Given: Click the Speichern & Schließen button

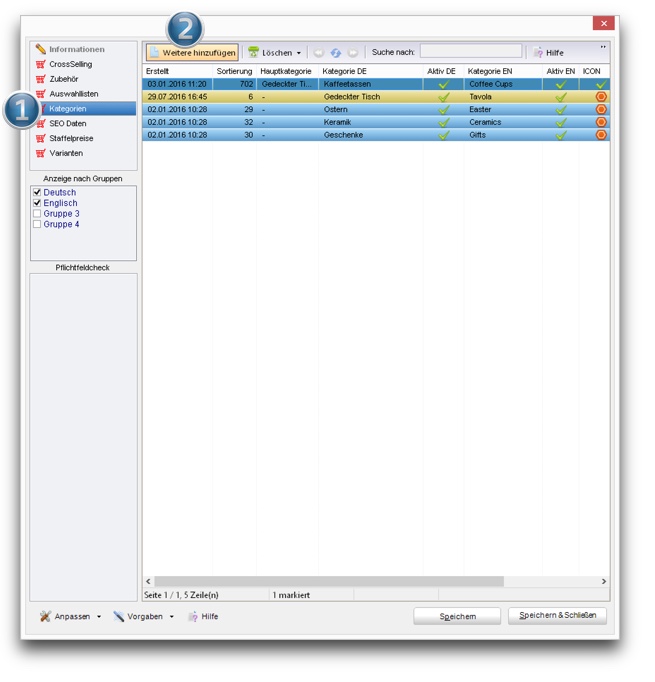Looking at the screenshot, I should pyautogui.click(x=557, y=615).
